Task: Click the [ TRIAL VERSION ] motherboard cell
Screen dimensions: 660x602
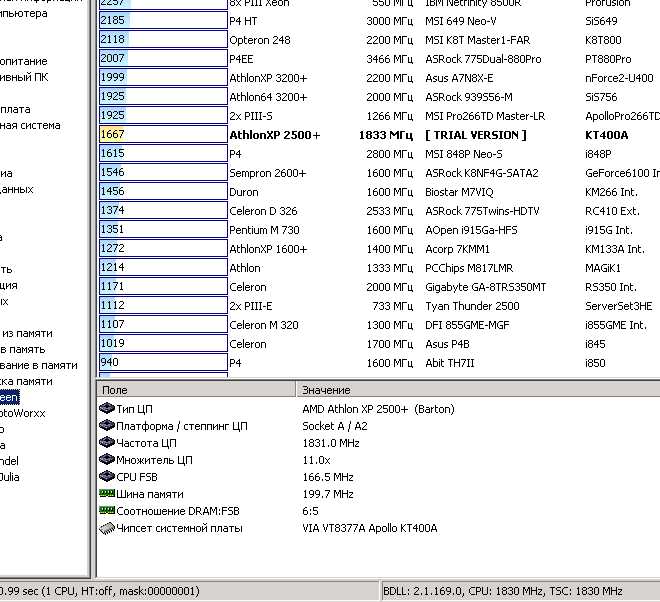Action: tap(476, 135)
